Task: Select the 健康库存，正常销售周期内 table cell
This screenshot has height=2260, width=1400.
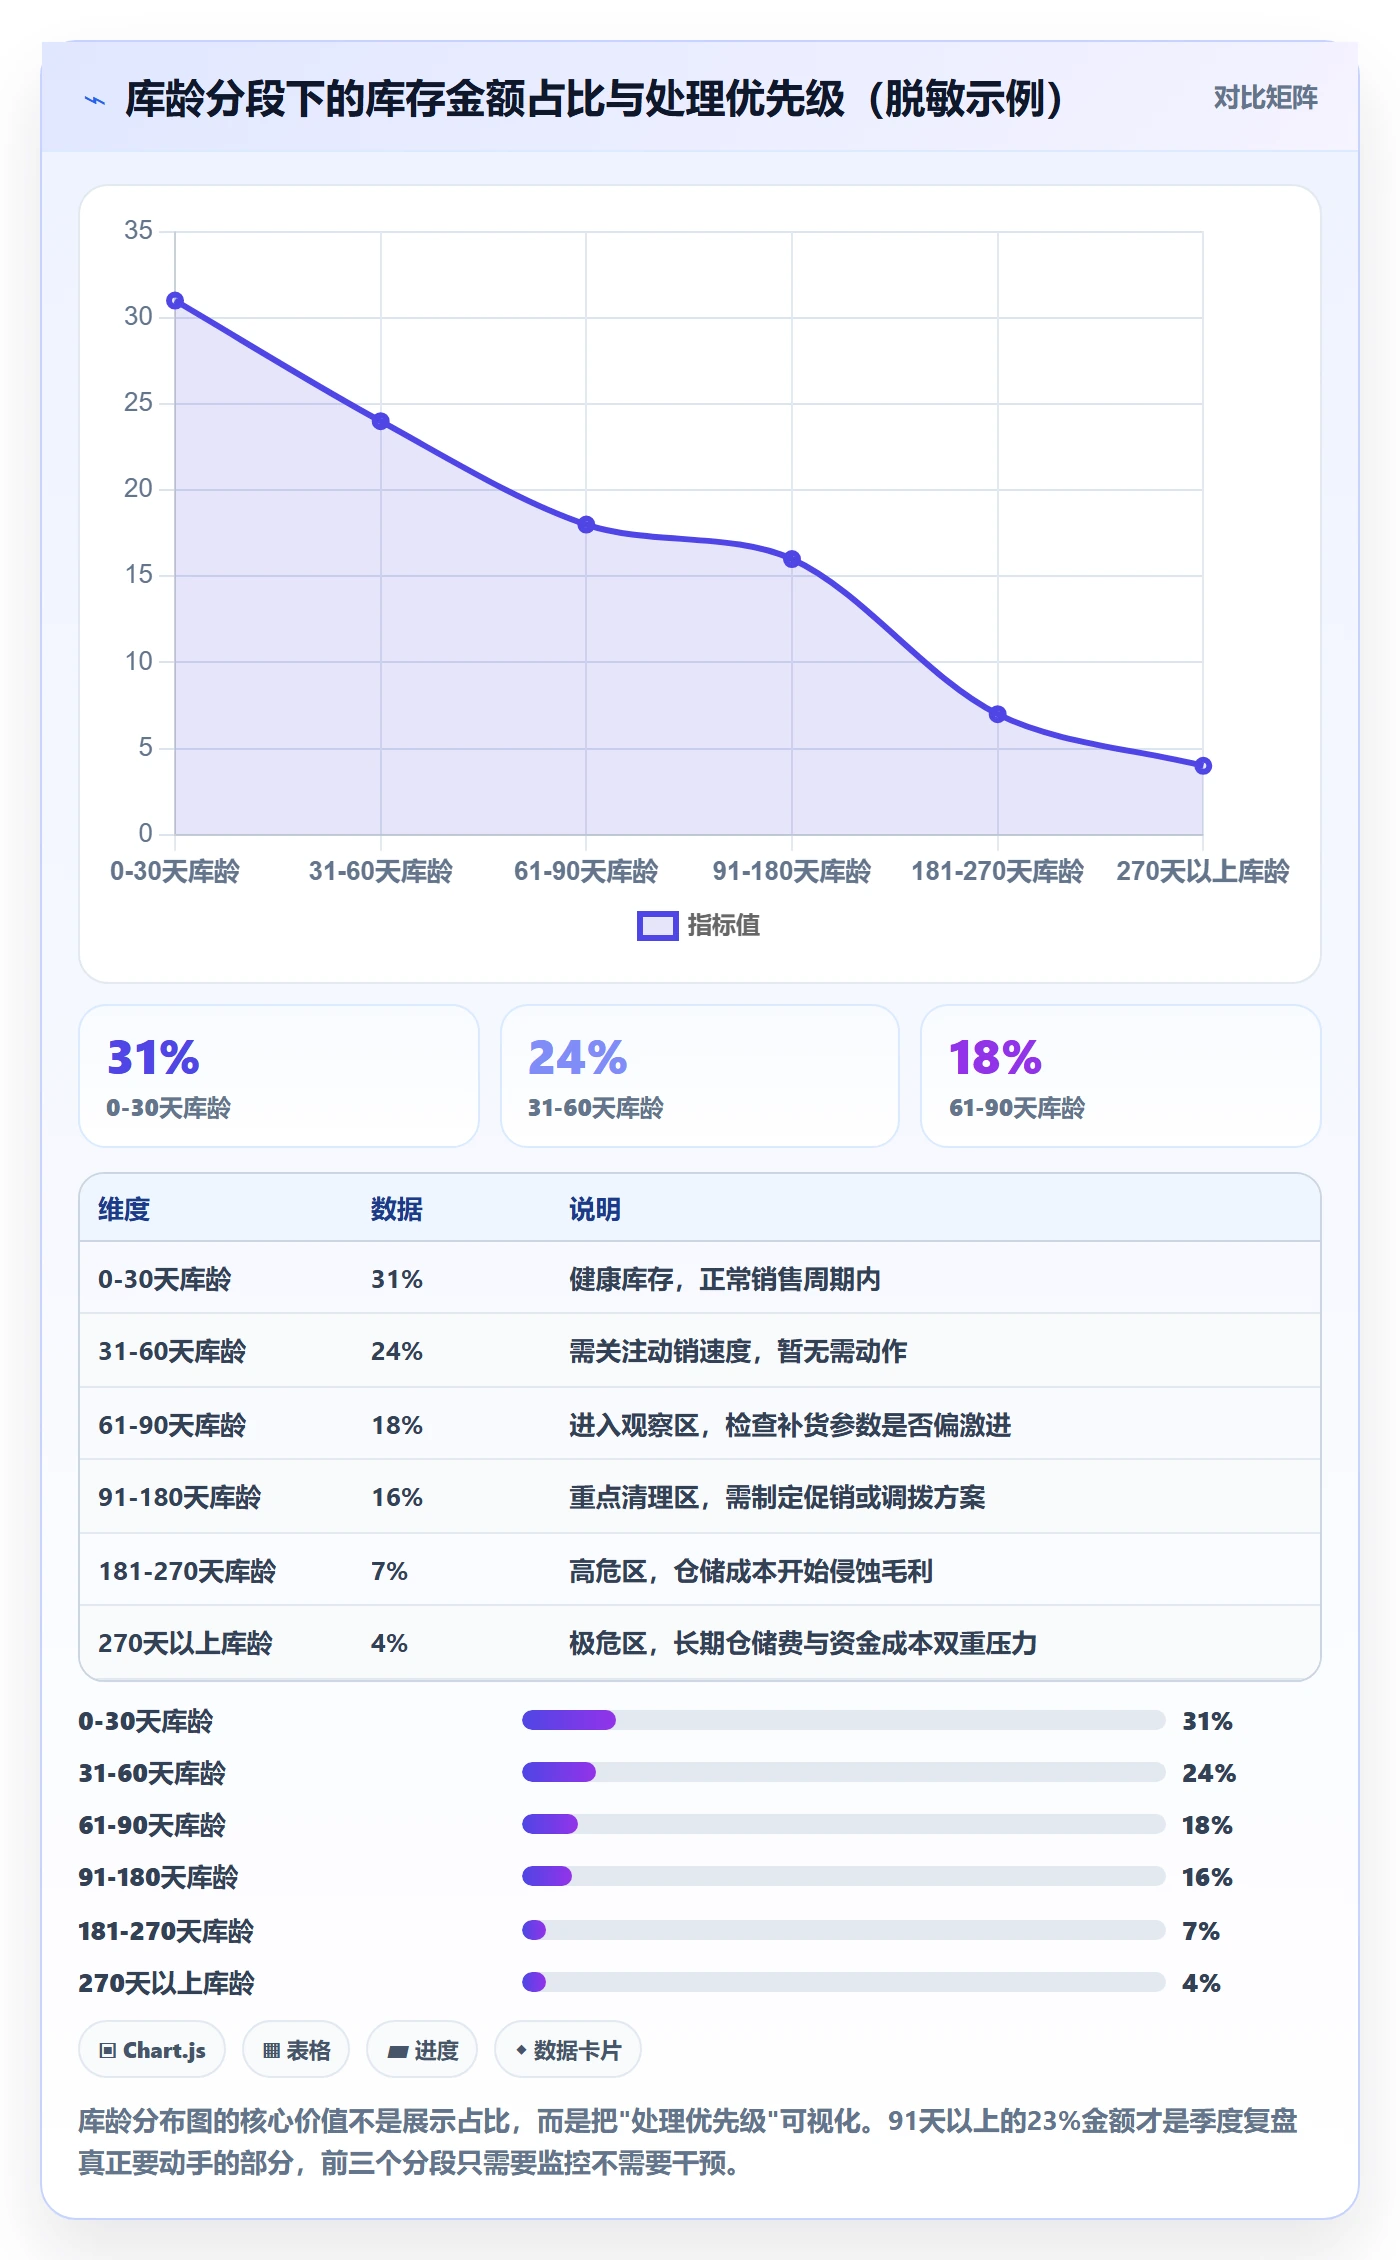Action: pos(725,1279)
